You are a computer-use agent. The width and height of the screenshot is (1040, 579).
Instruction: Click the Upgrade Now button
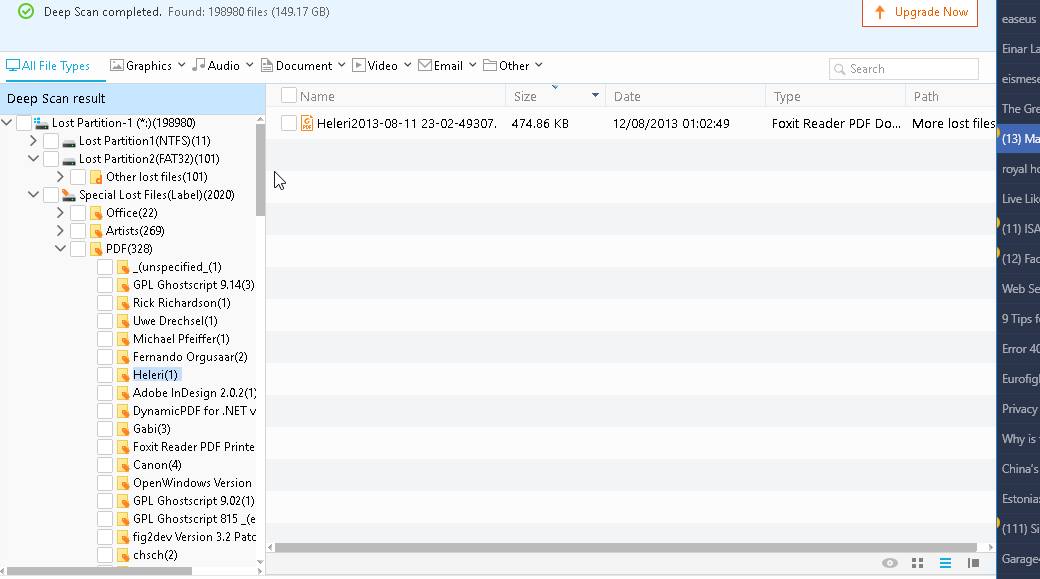tap(920, 12)
